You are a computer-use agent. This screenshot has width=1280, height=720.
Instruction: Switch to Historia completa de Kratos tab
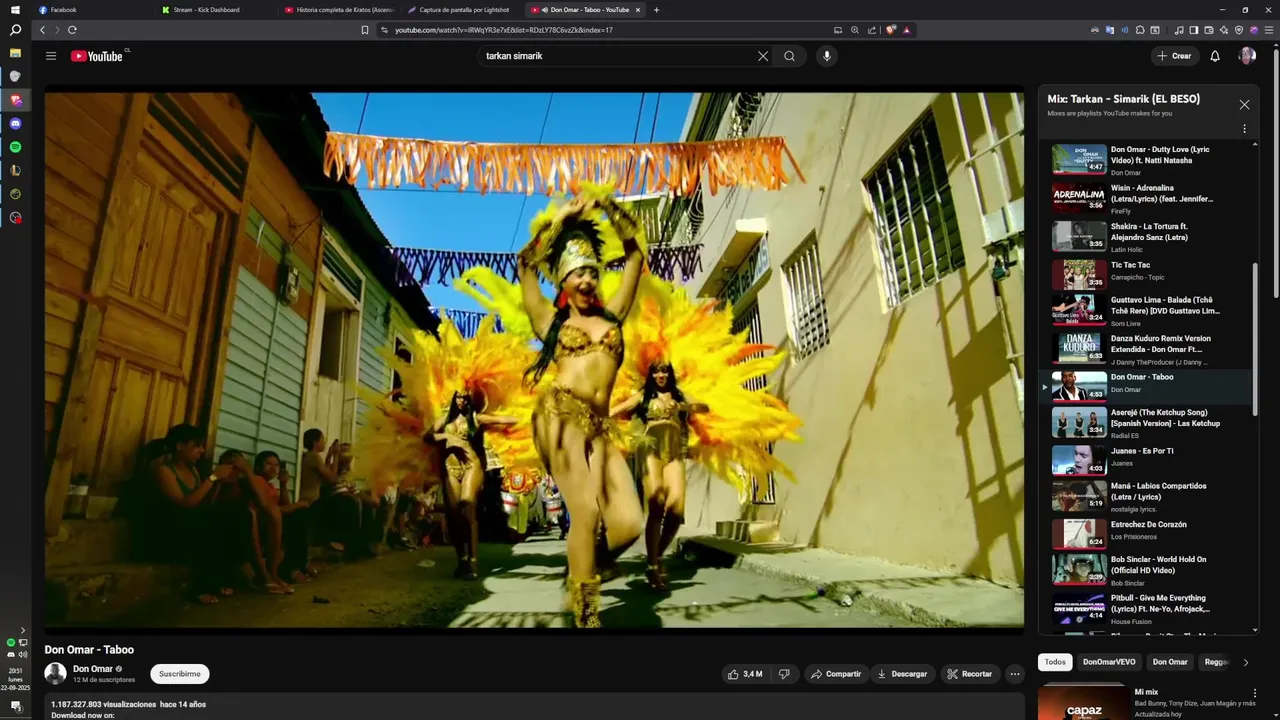(338, 10)
